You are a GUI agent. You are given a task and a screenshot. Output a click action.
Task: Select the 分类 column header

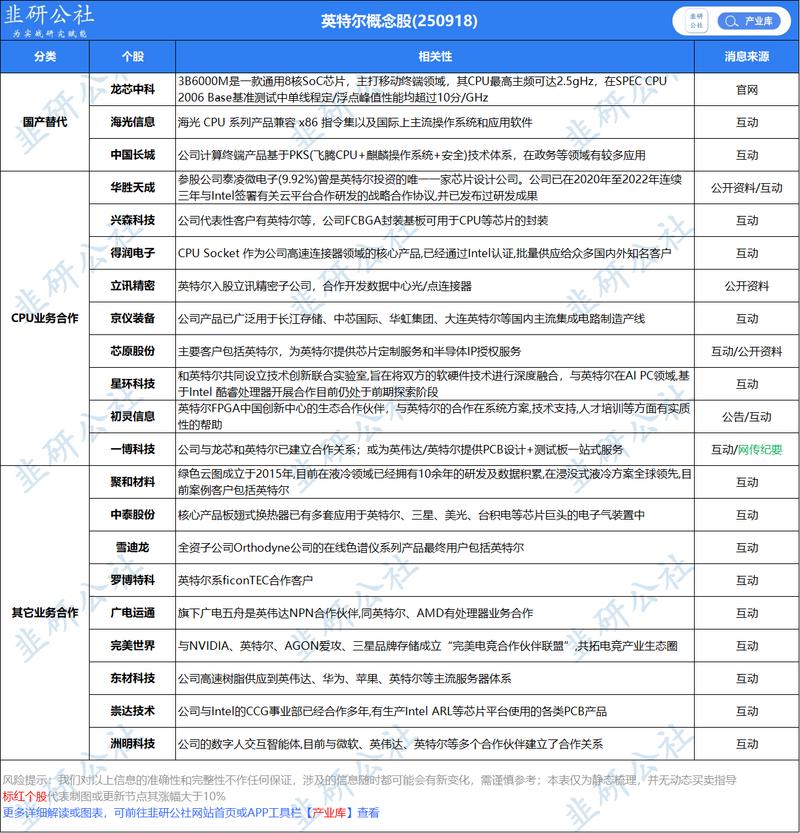tap(45, 57)
